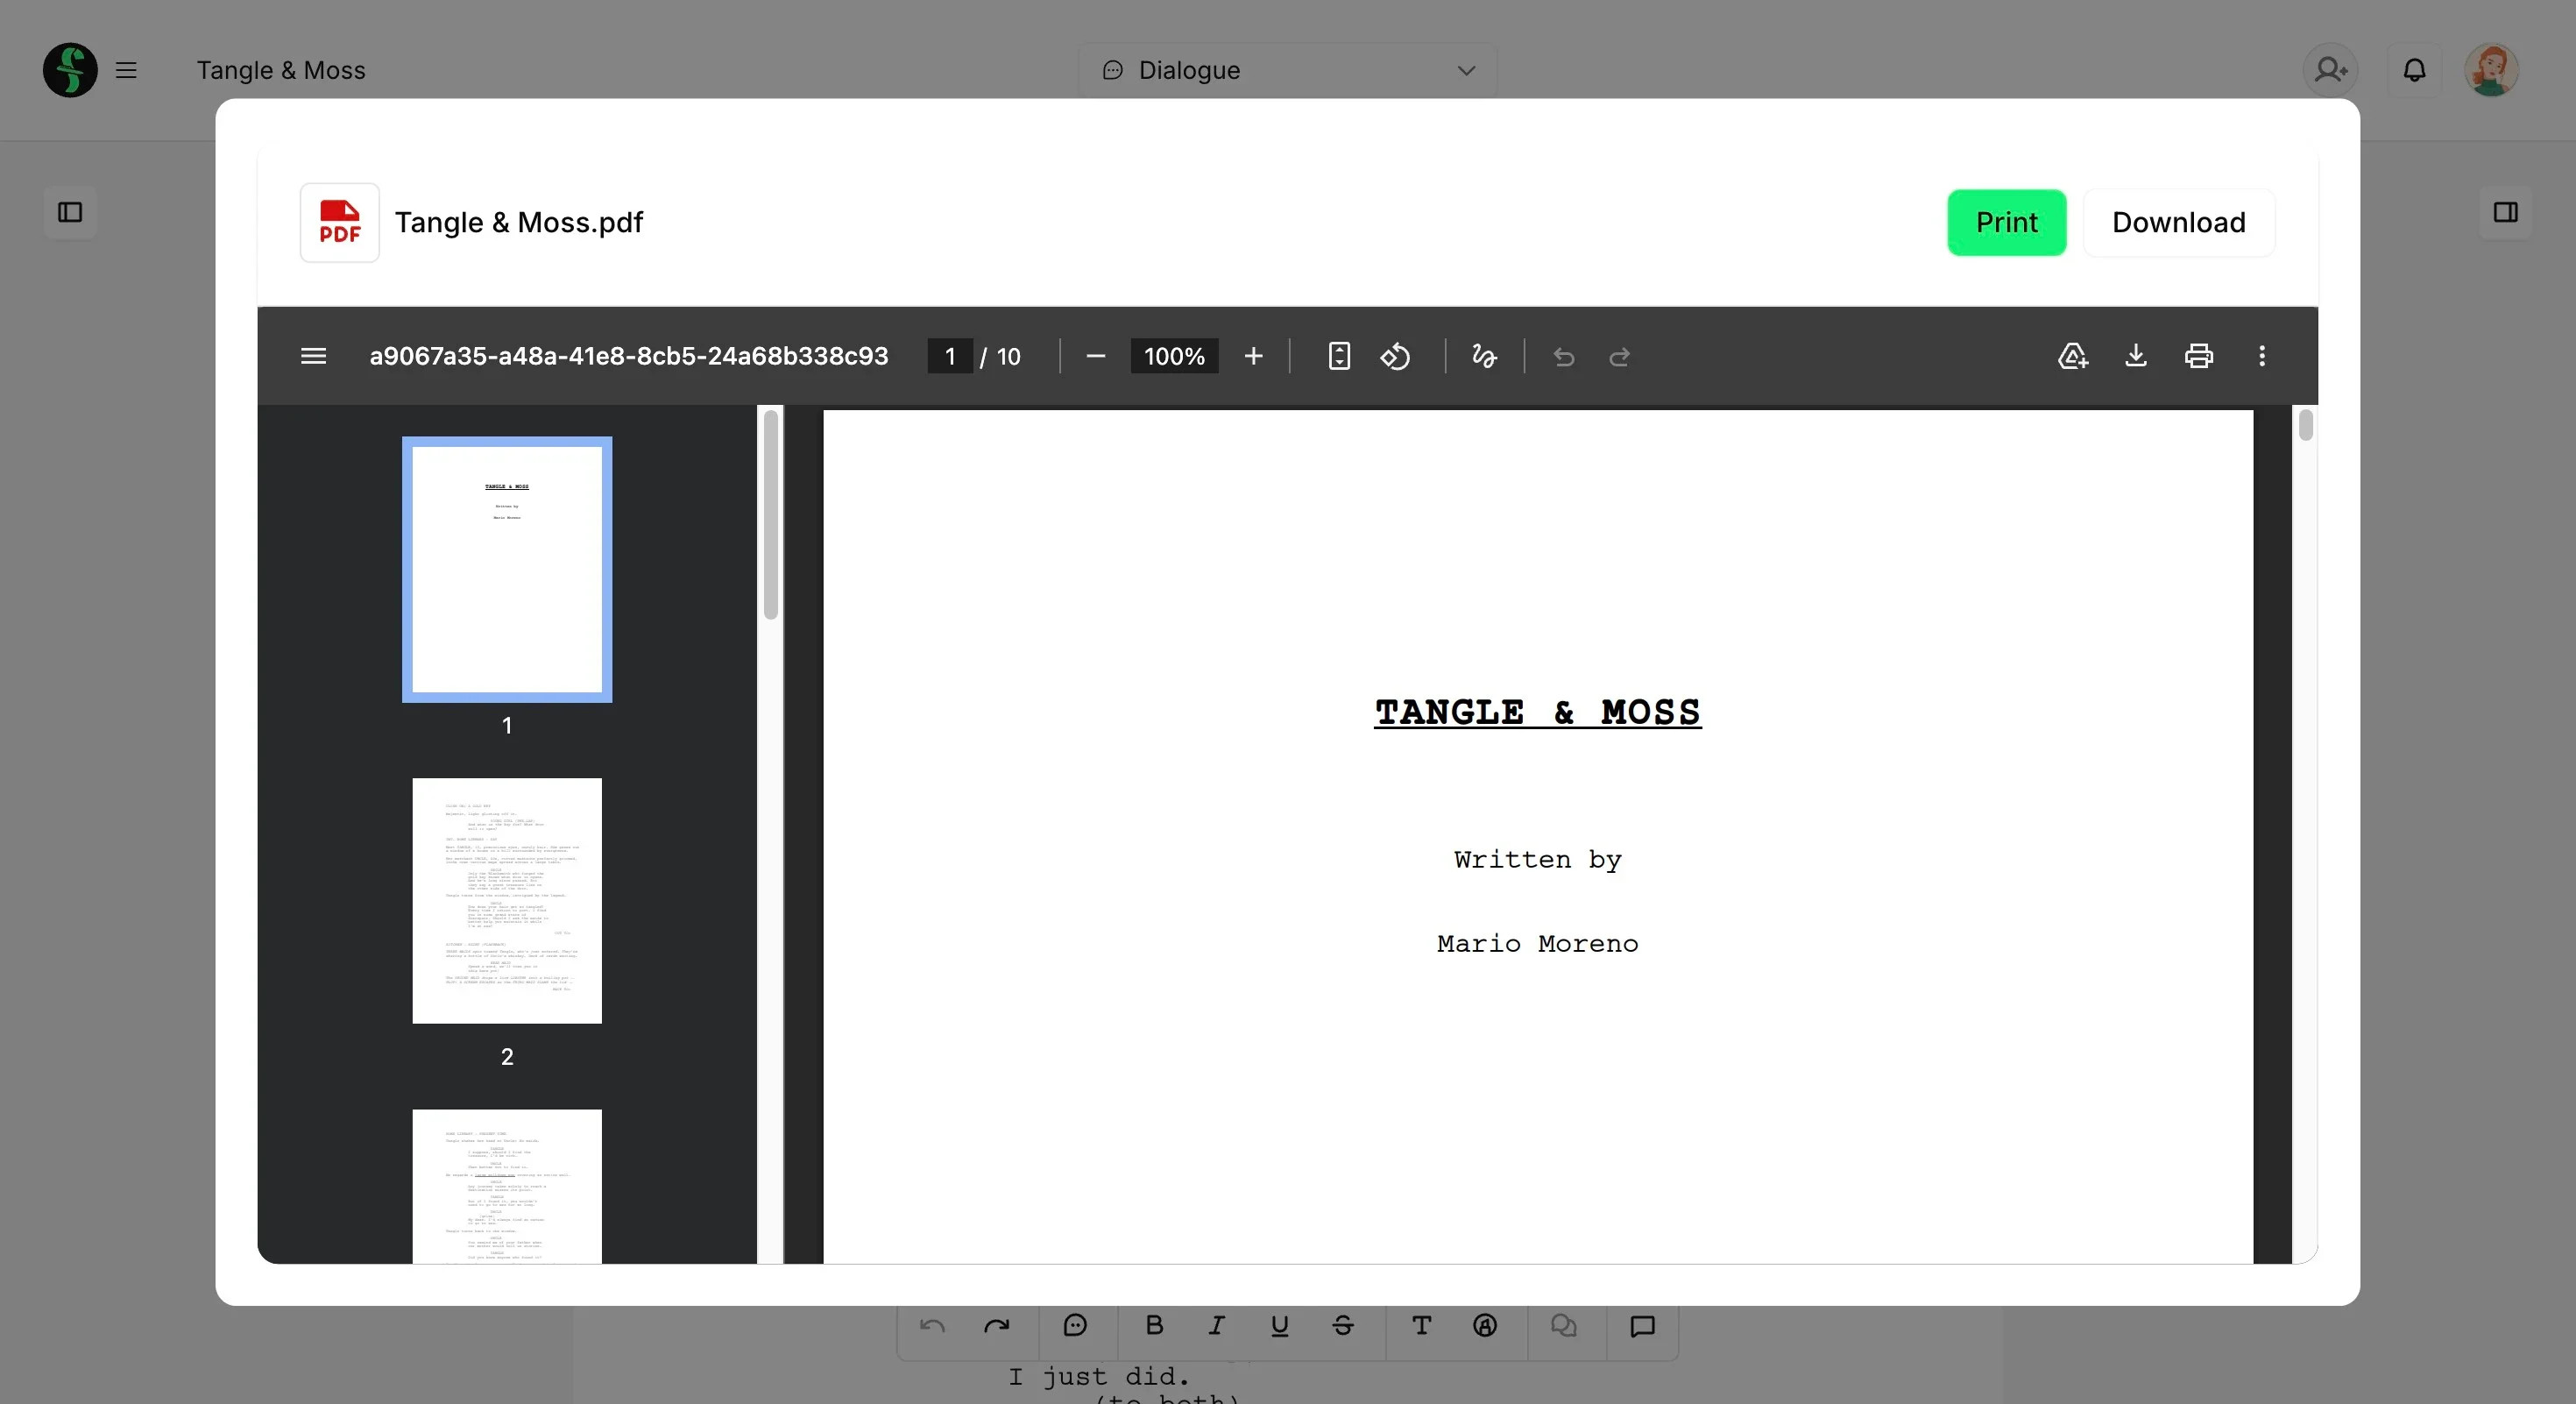Click the PDF toolbar download icon

(2135, 356)
